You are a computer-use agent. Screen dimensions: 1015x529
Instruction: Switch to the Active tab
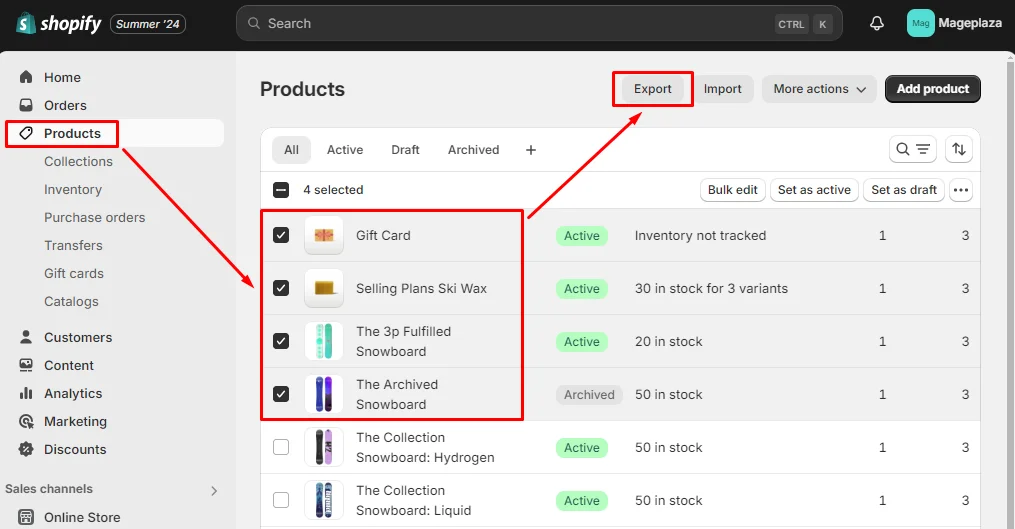(345, 150)
